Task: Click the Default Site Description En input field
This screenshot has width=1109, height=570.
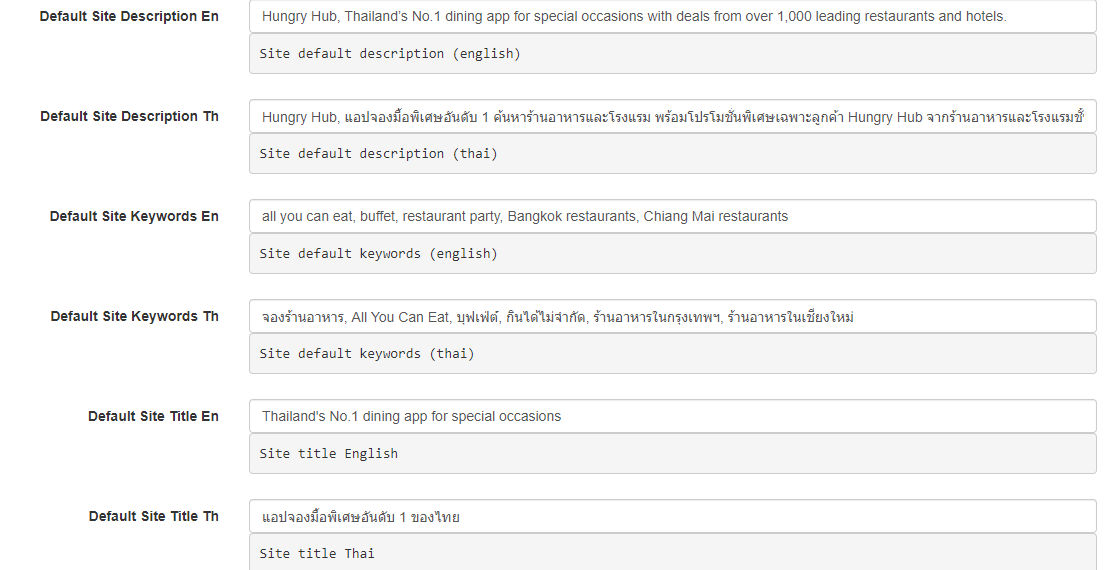Action: point(672,17)
